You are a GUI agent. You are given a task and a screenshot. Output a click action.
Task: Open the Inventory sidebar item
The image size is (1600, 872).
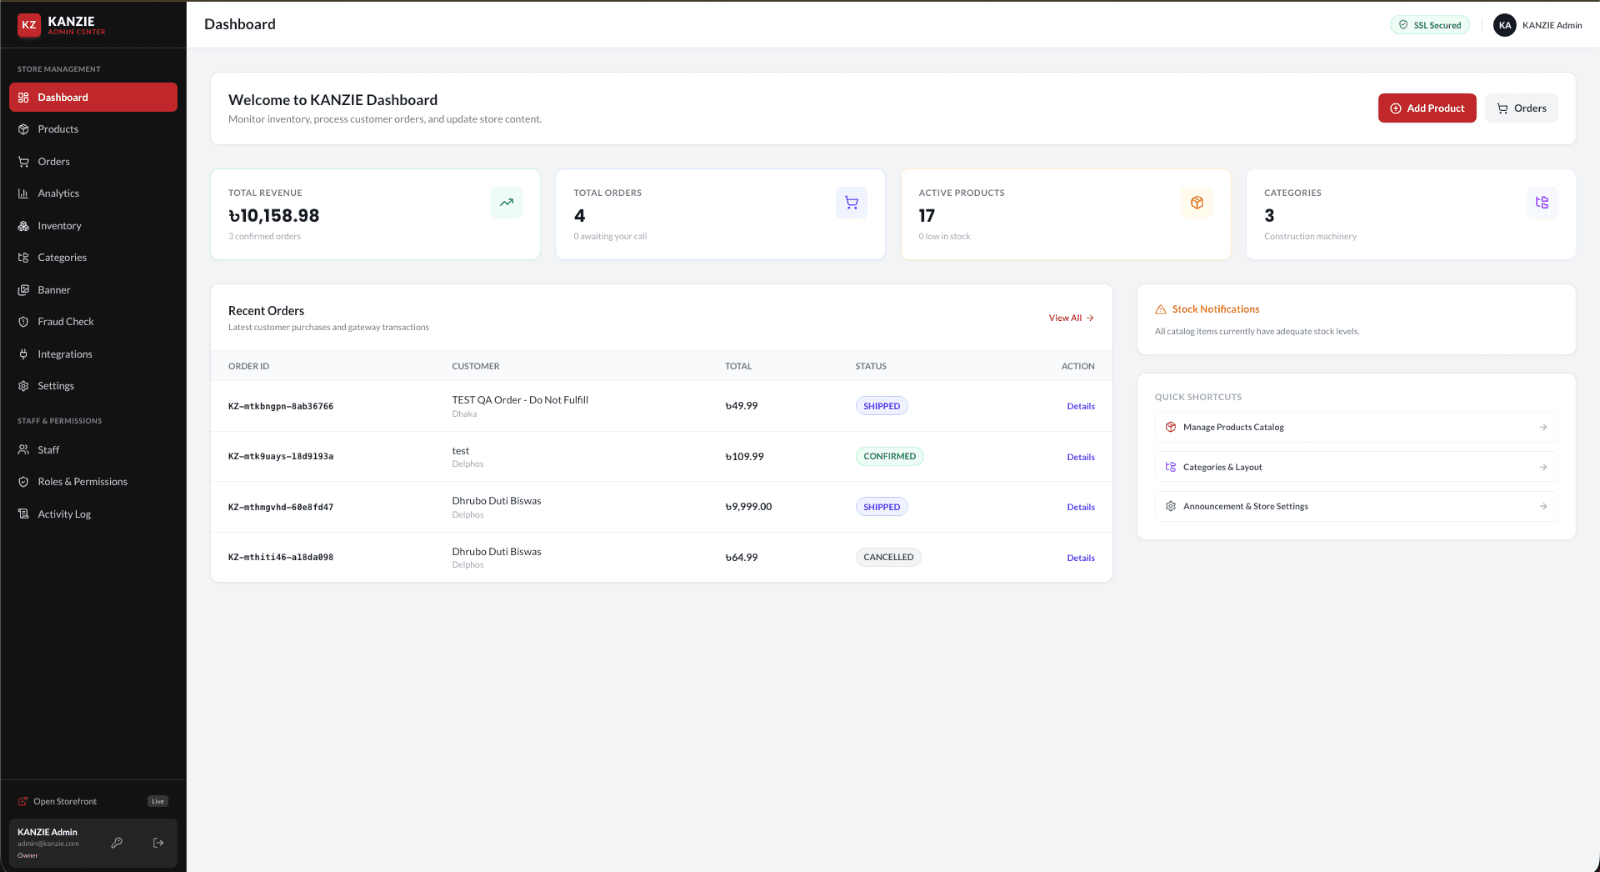pyautogui.click(x=93, y=226)
